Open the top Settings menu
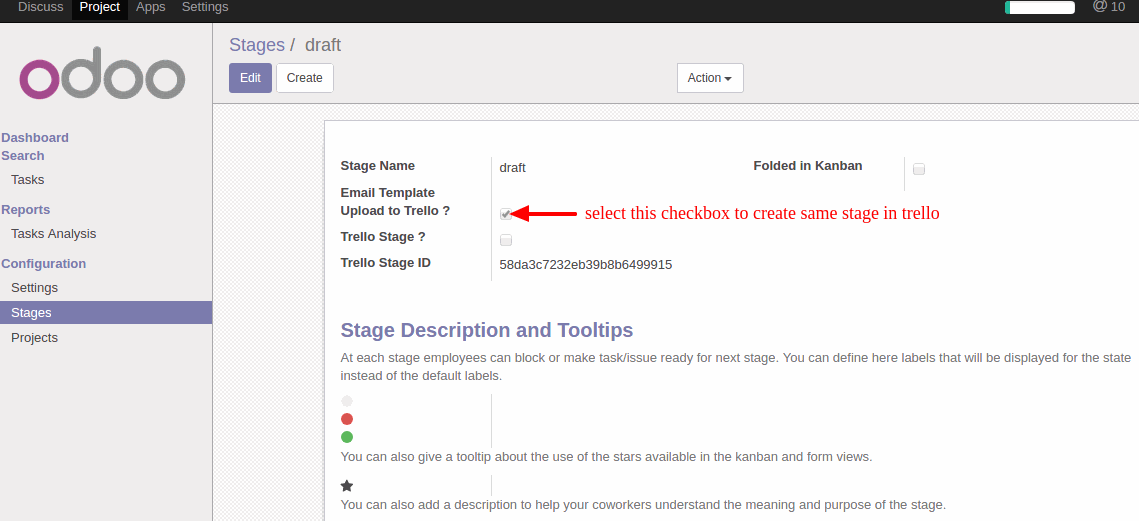This screenshot has width=1139, height=521. point(205,7)
